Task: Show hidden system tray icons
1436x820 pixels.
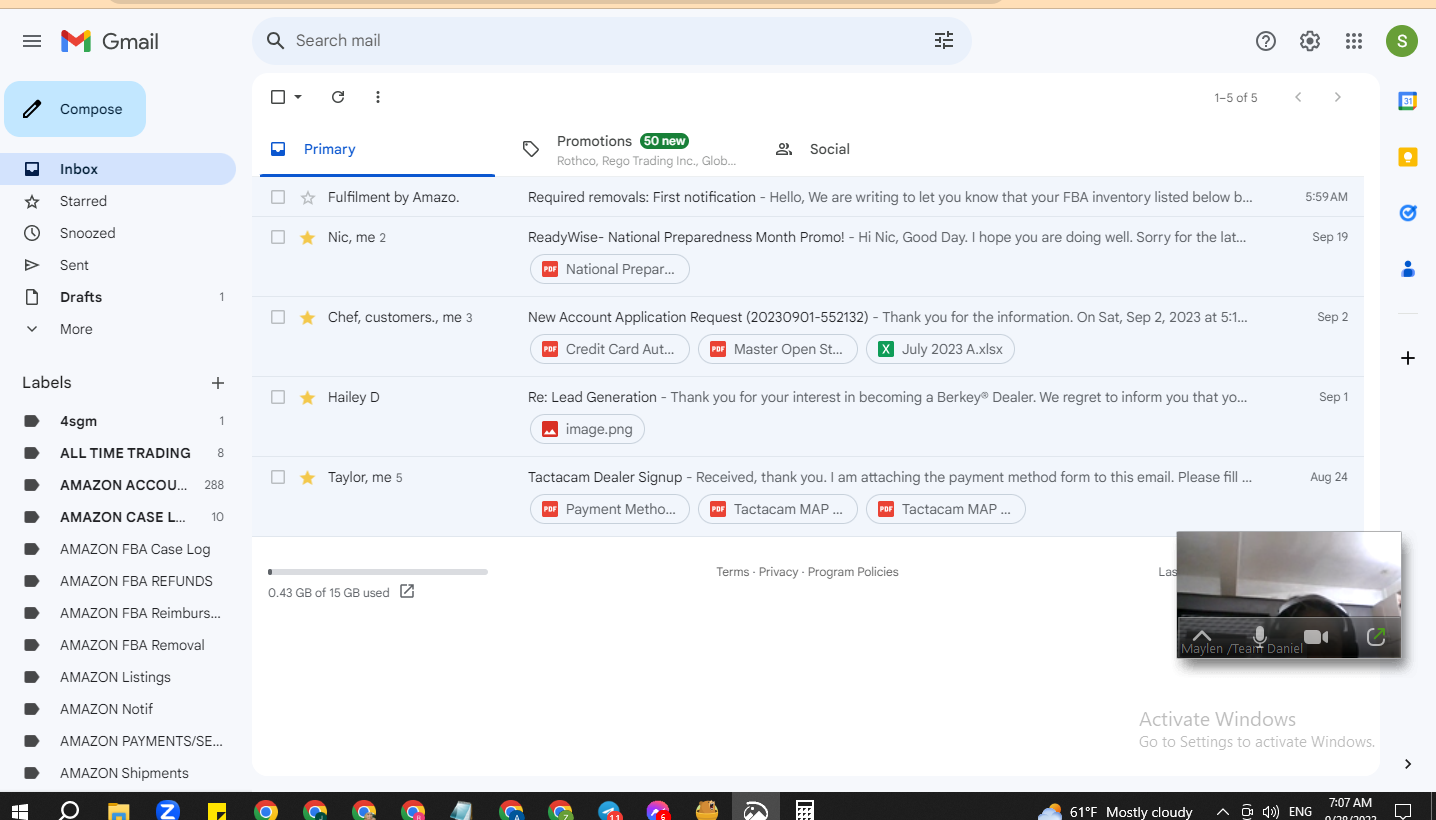Action: 1222,812
